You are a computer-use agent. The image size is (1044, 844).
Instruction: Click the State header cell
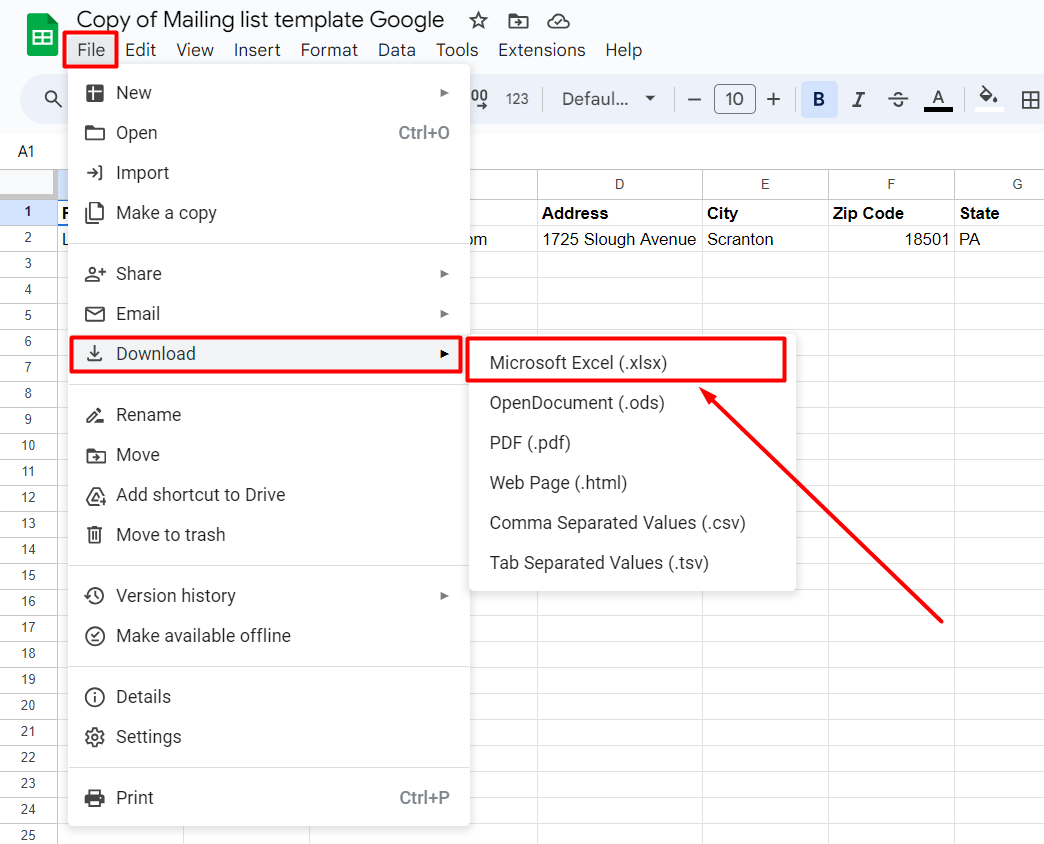click(x=999, y=213)
